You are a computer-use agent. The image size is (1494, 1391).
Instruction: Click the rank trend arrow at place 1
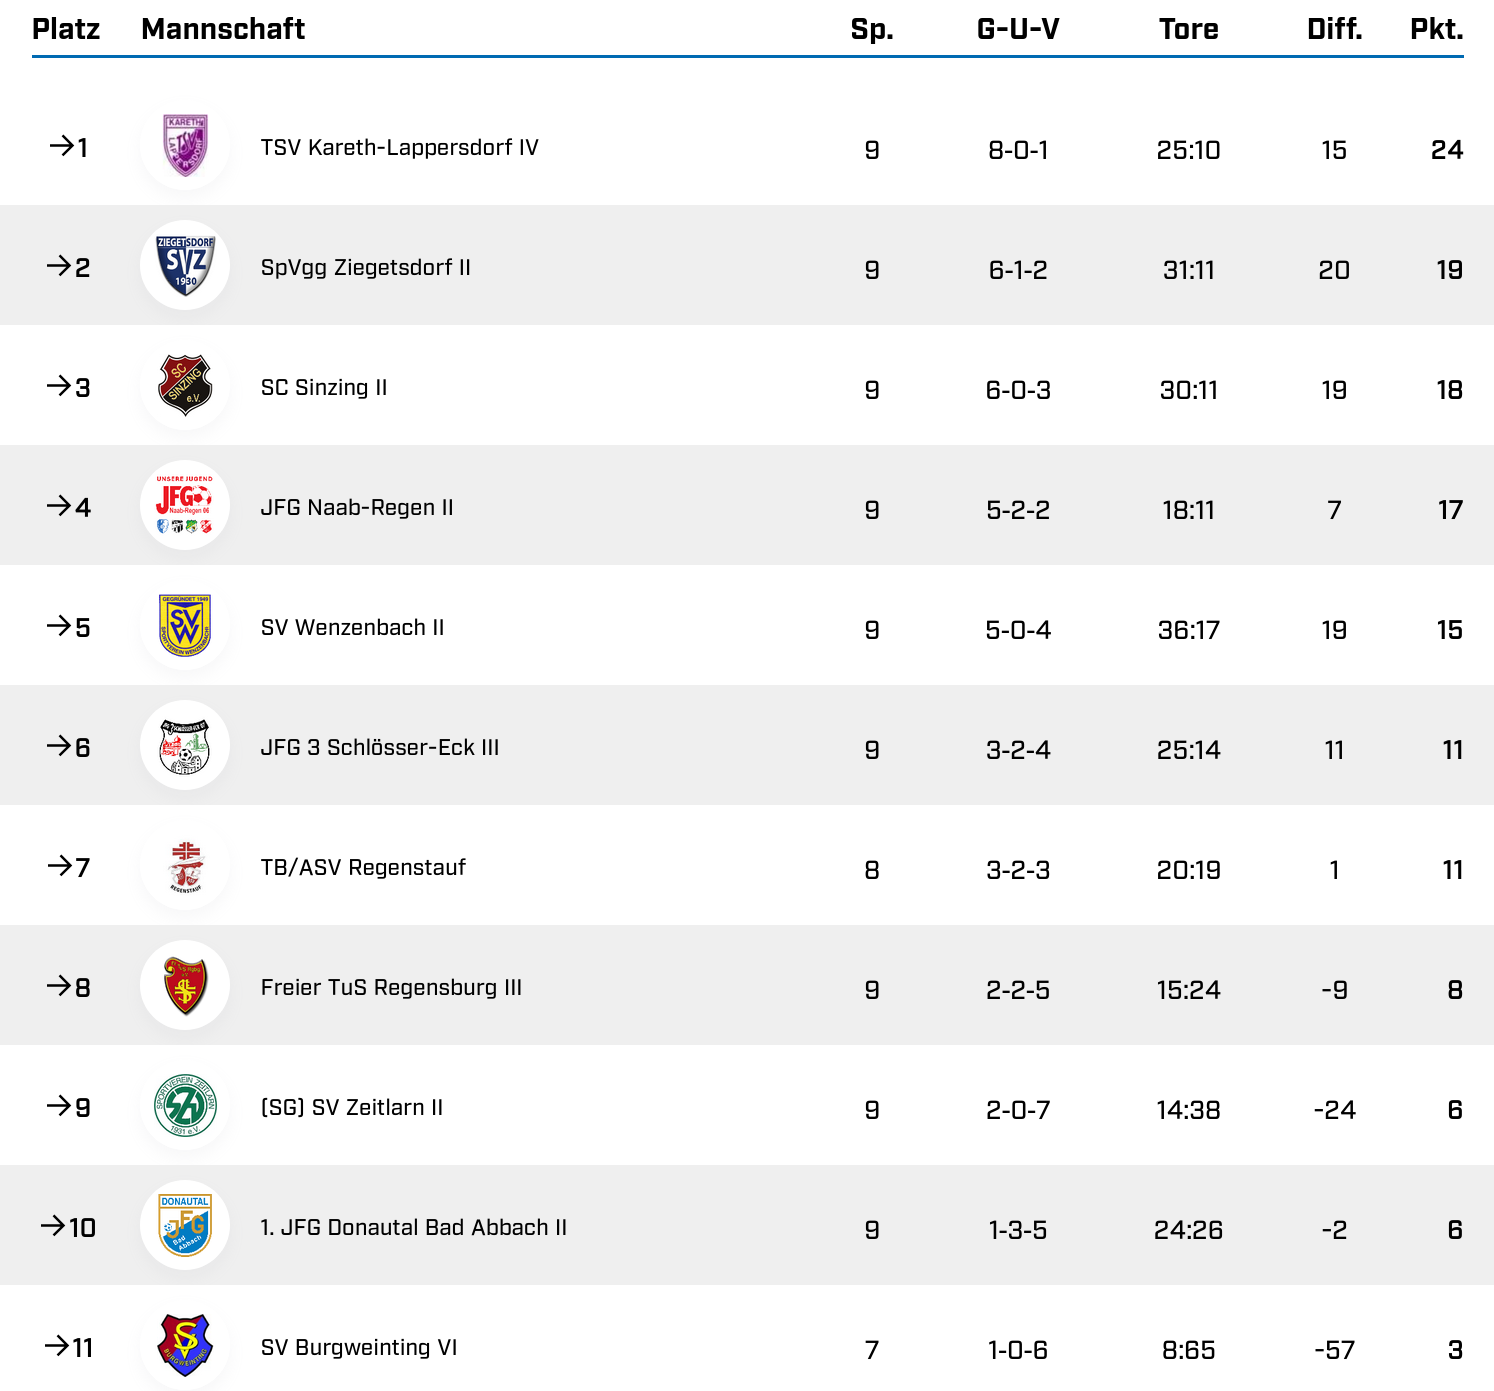click(x=61, y=147)
